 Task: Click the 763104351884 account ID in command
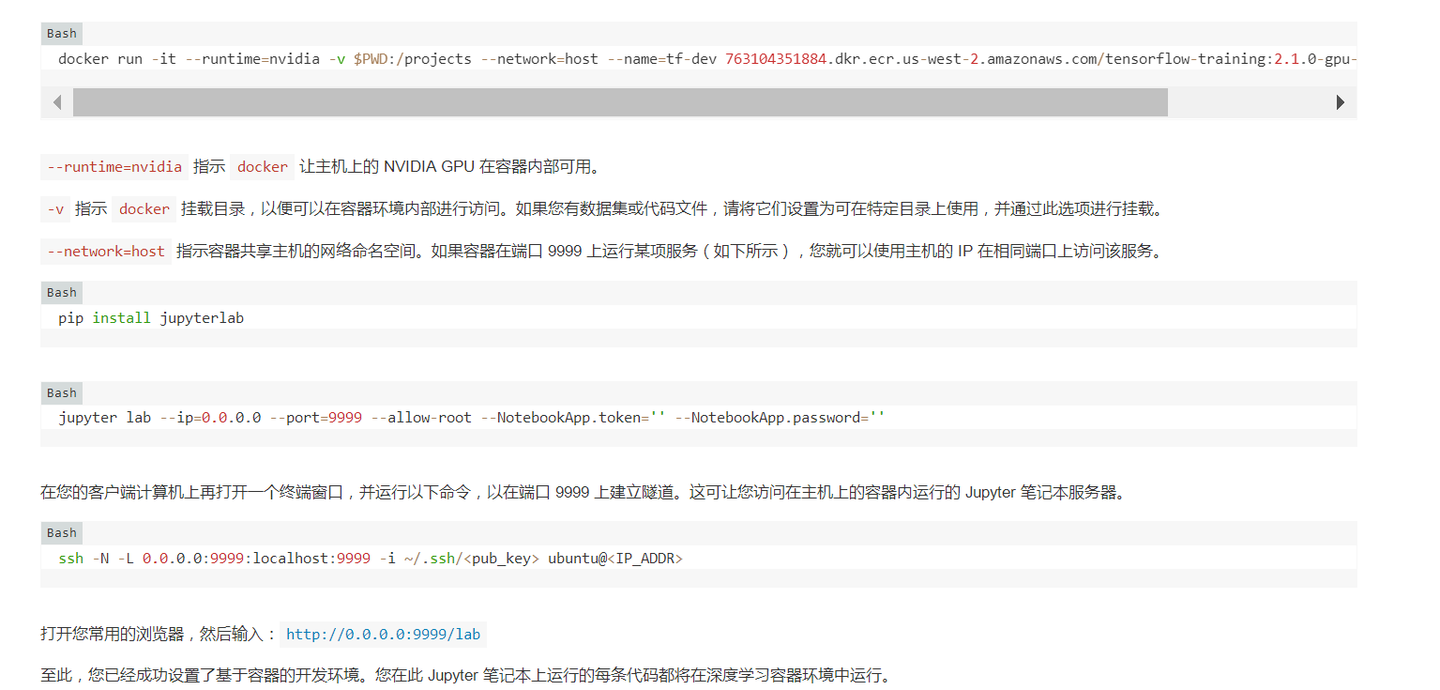click(776, 59)
